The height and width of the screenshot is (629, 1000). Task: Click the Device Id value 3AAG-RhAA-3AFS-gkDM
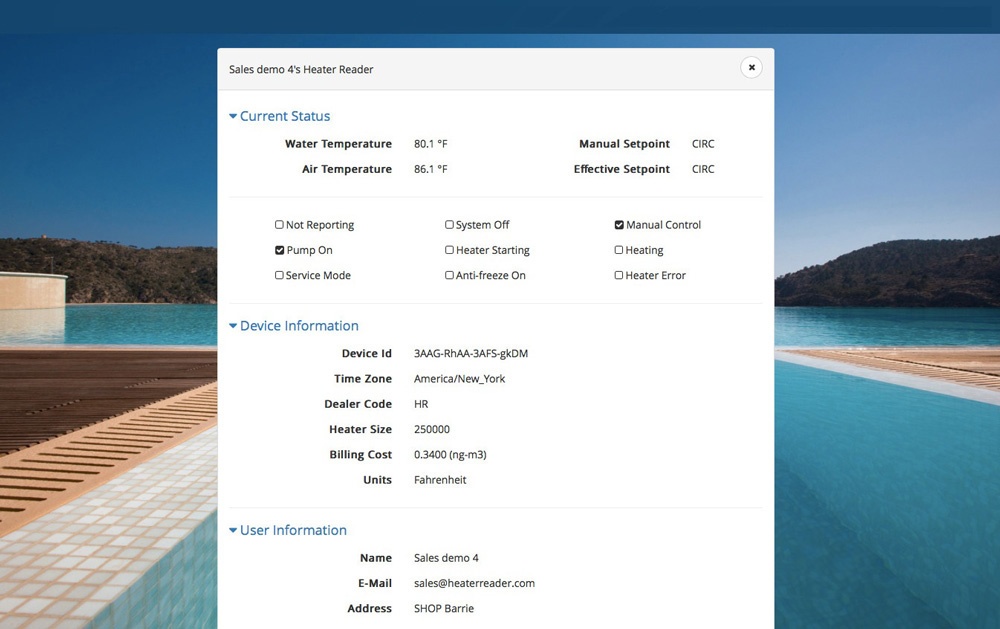pyautogui.click(x=471, y=353)
